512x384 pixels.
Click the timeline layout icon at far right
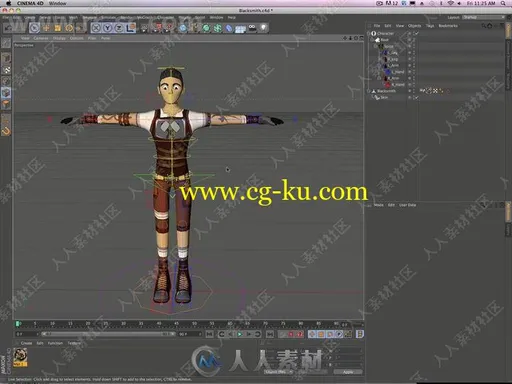pos(359,334)
